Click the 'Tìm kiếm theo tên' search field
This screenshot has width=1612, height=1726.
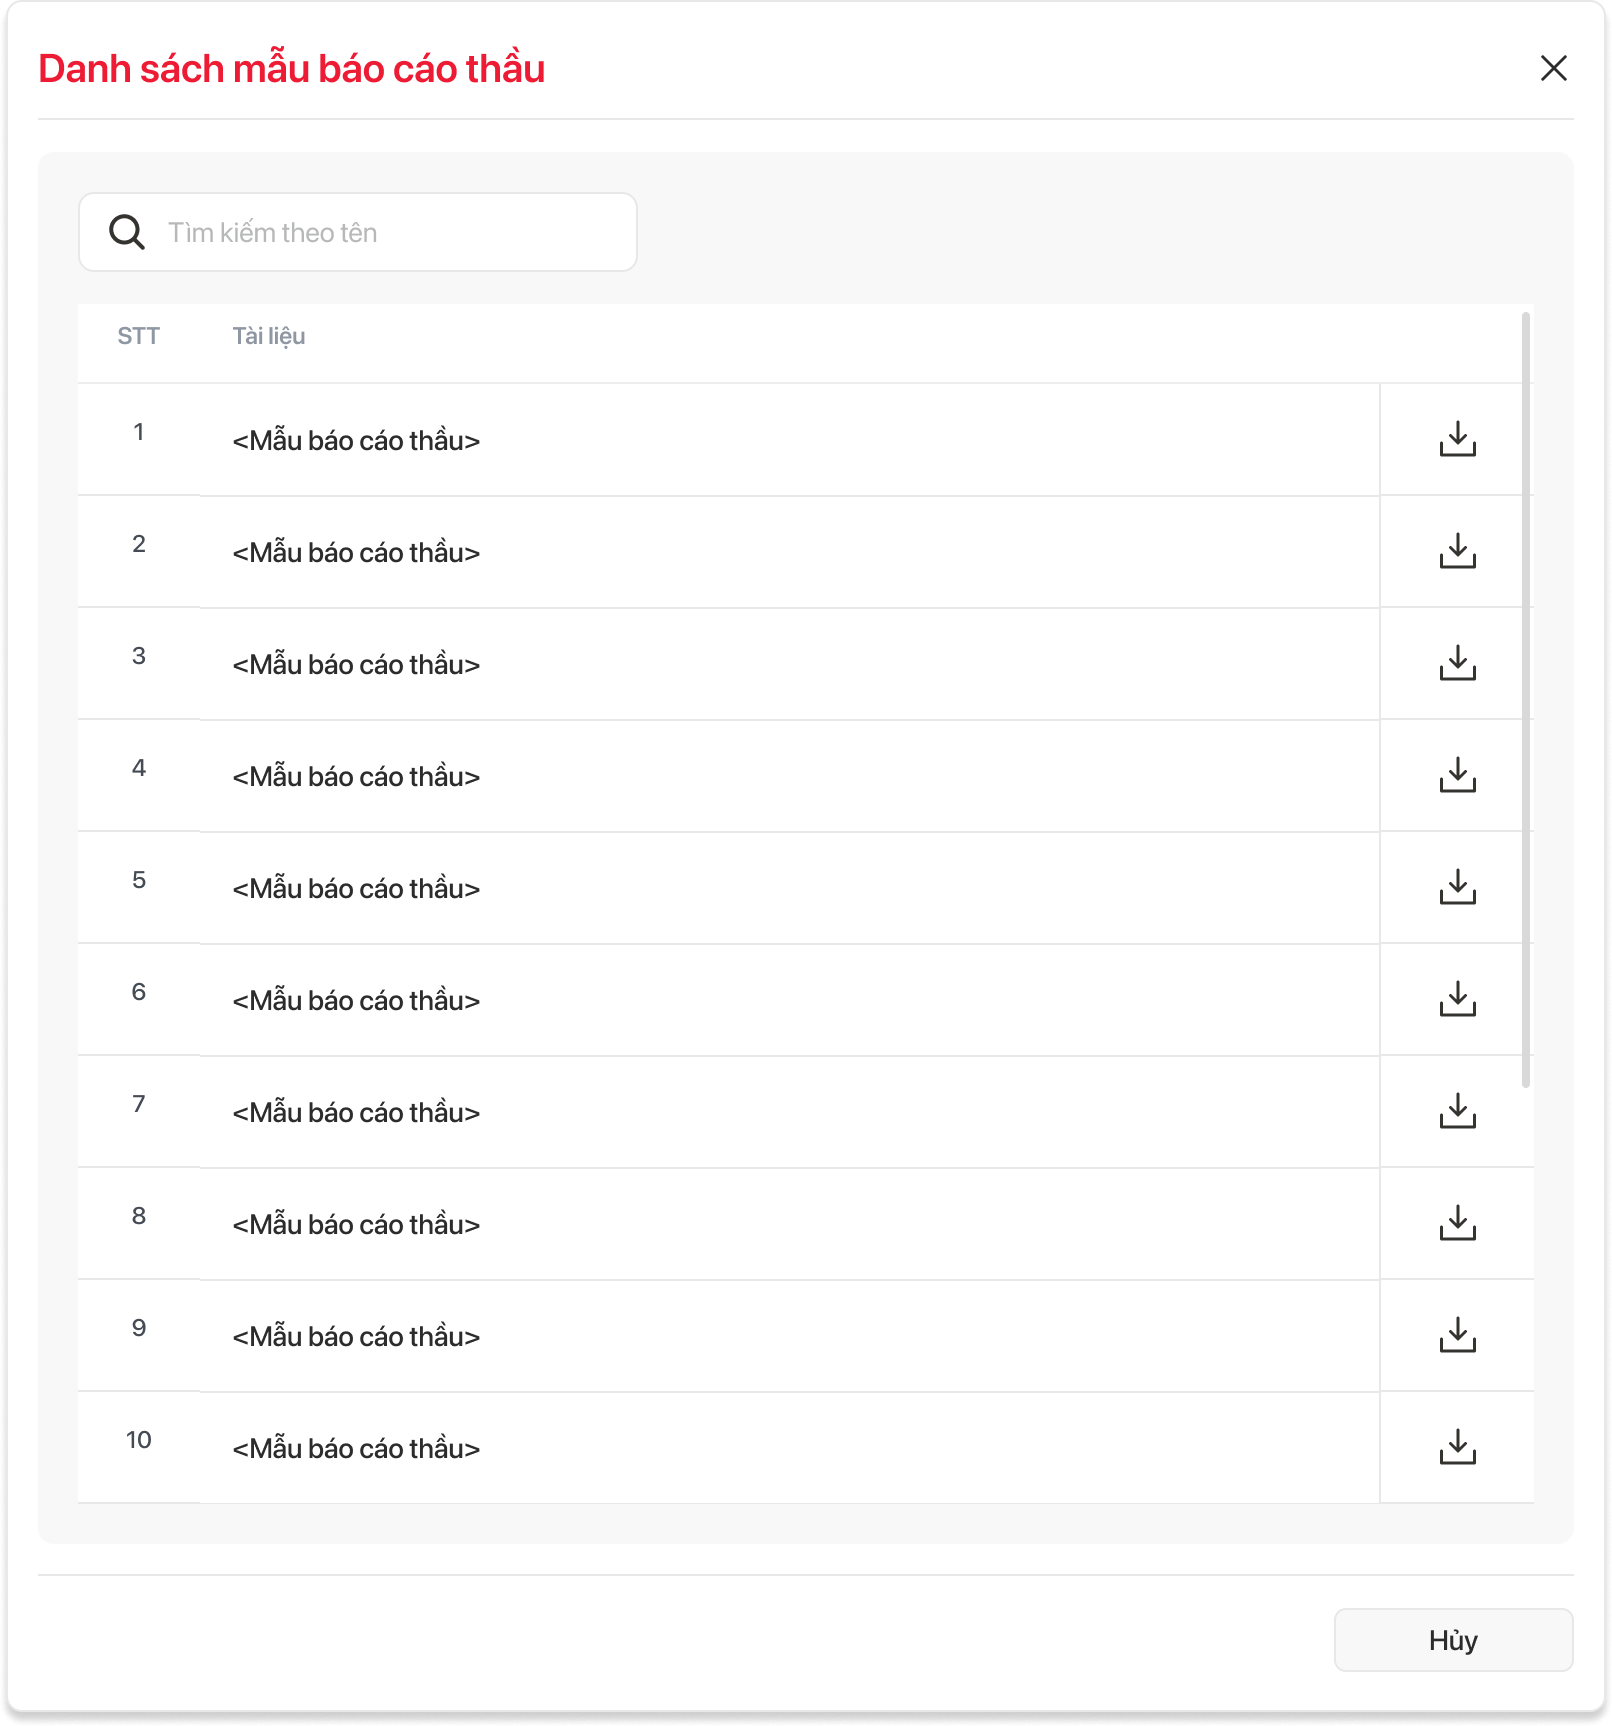point(390,232)
